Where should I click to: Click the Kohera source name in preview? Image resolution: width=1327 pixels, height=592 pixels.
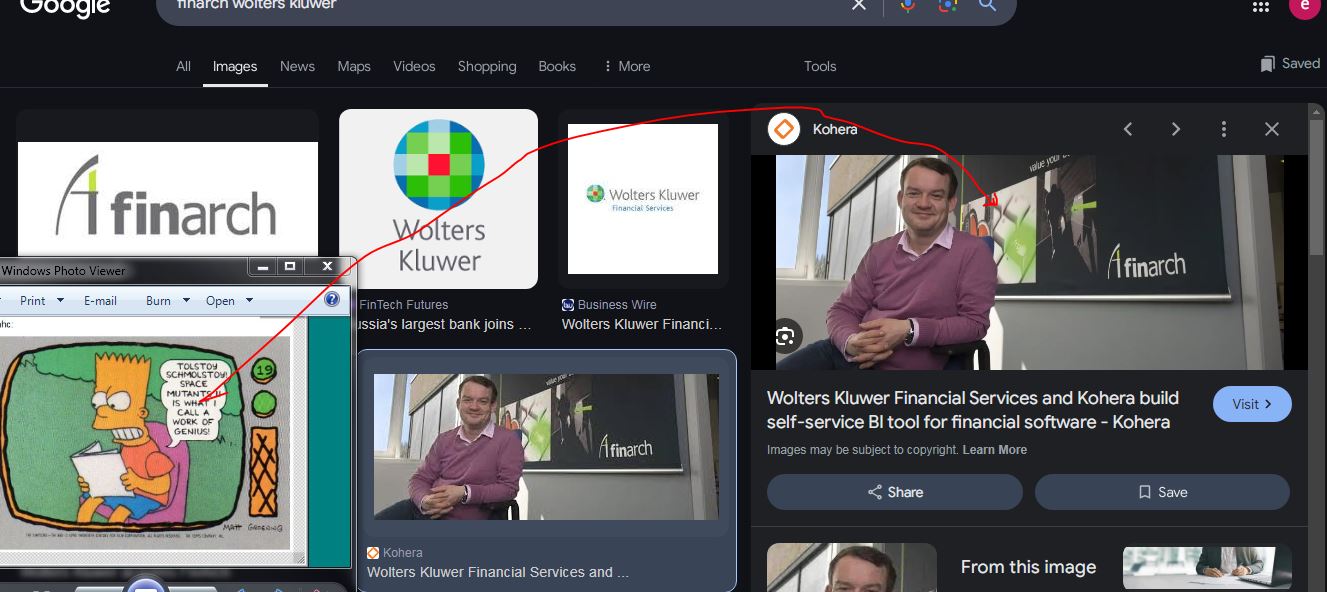pyautogui.click(x=835, y=129)
